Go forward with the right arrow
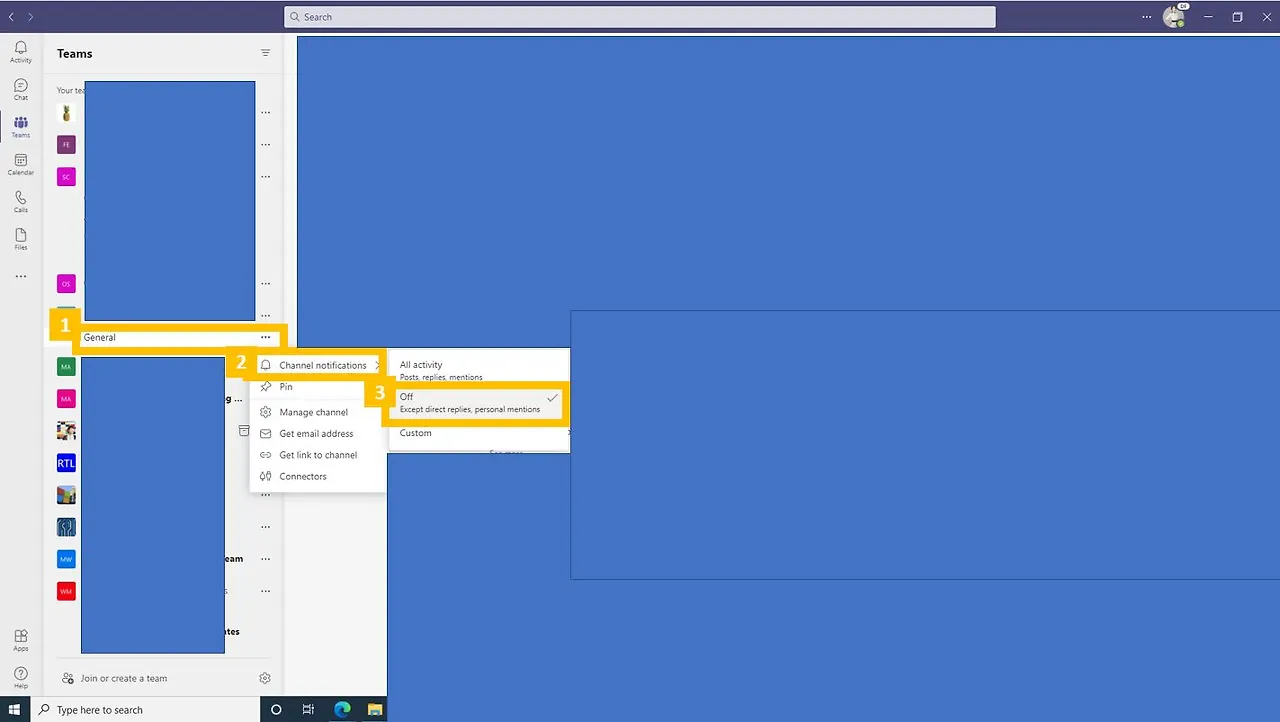The height and width of the screenshot is (722, 1280). (31, 17)
